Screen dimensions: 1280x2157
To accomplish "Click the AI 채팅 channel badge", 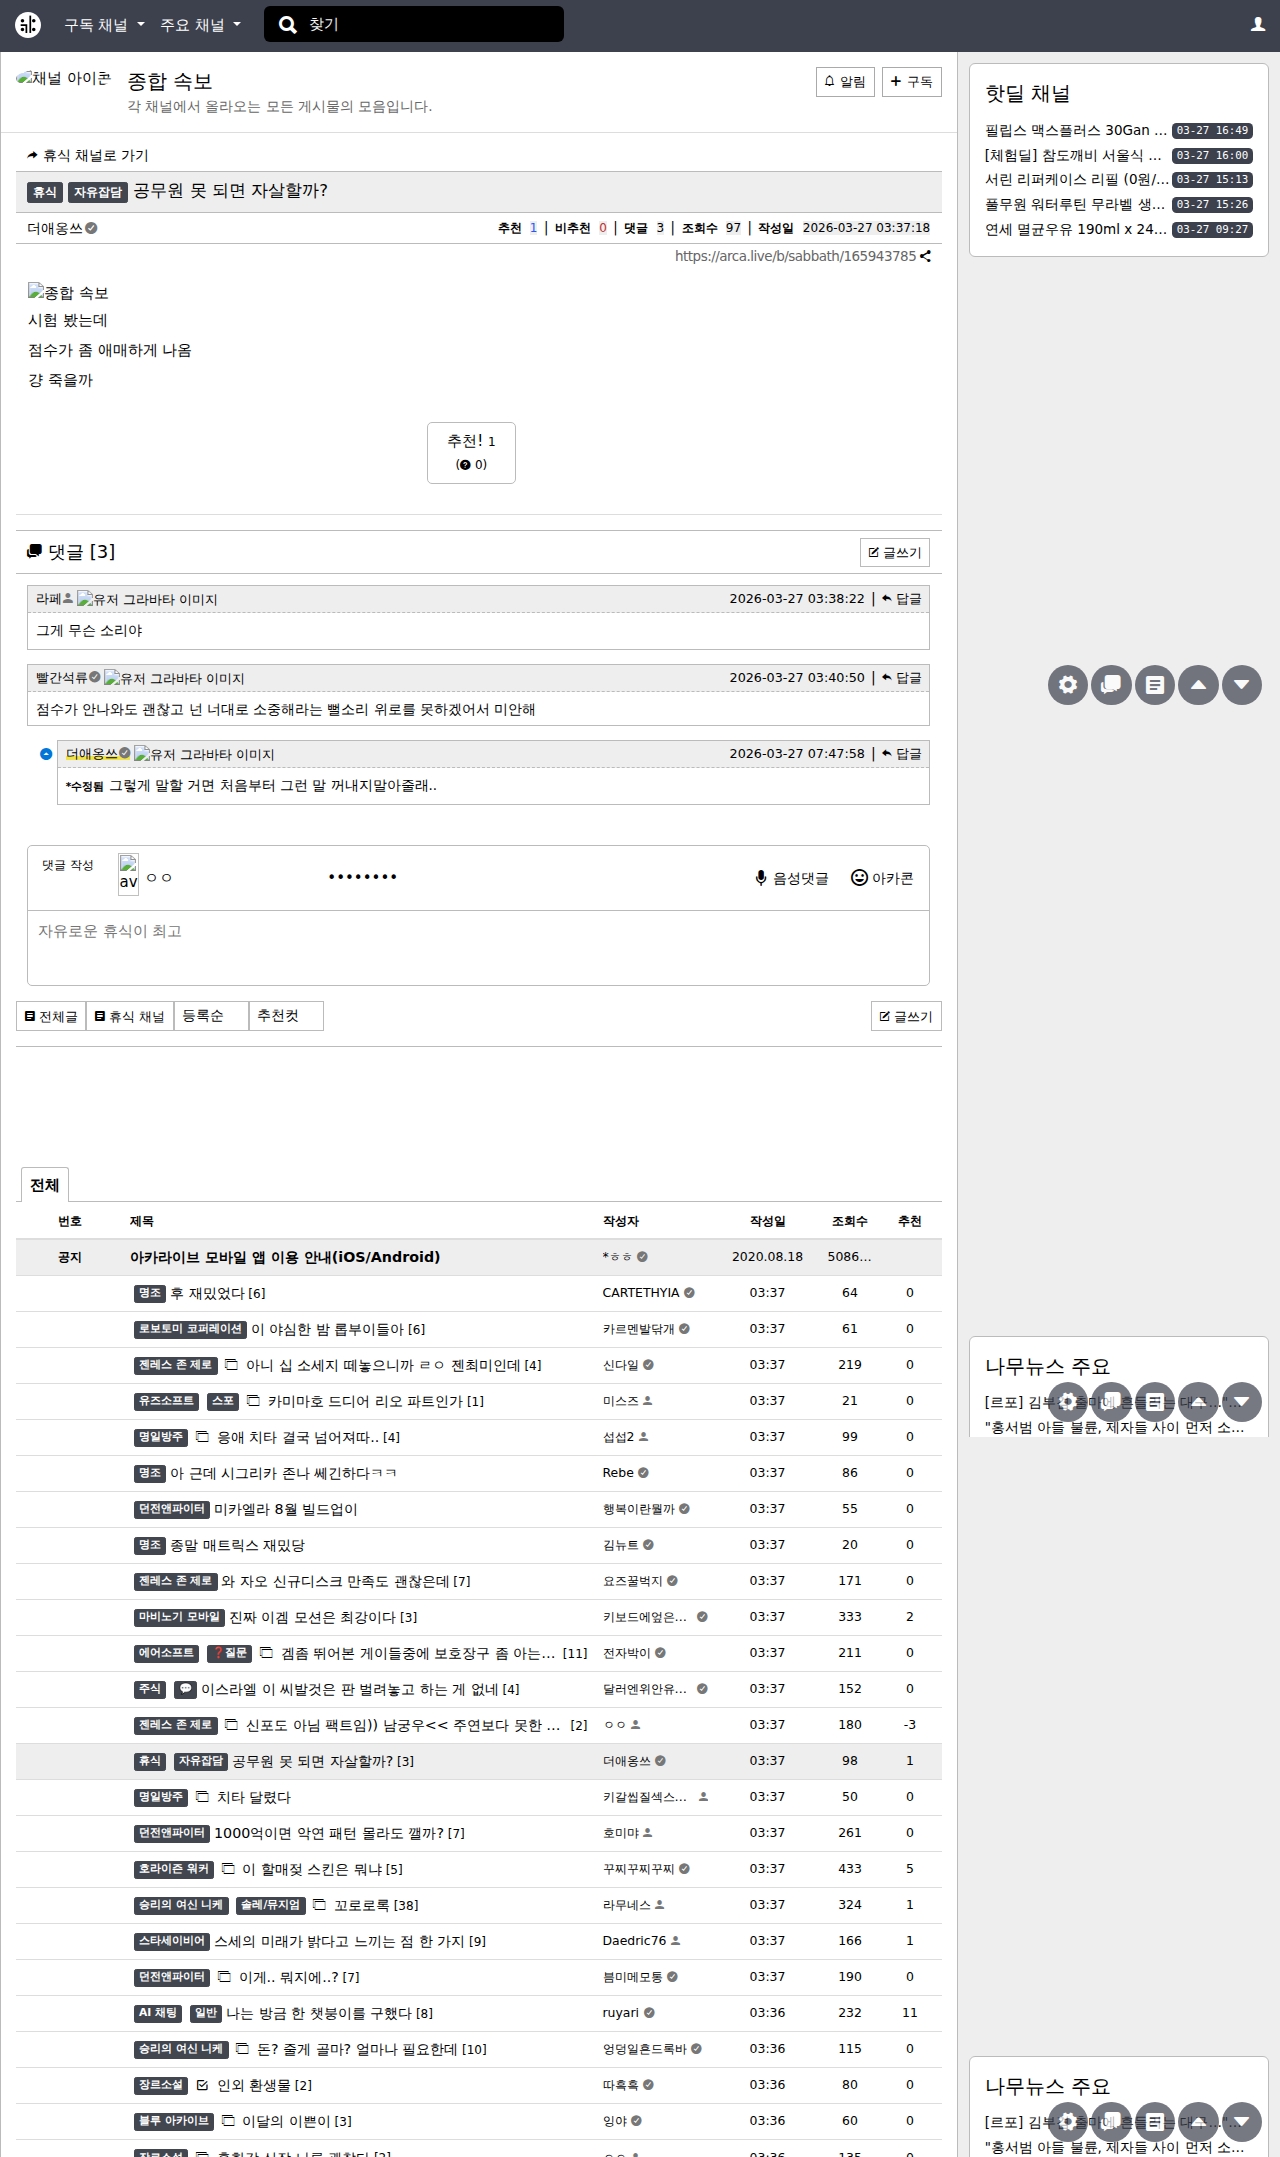I will (158, 2013).
